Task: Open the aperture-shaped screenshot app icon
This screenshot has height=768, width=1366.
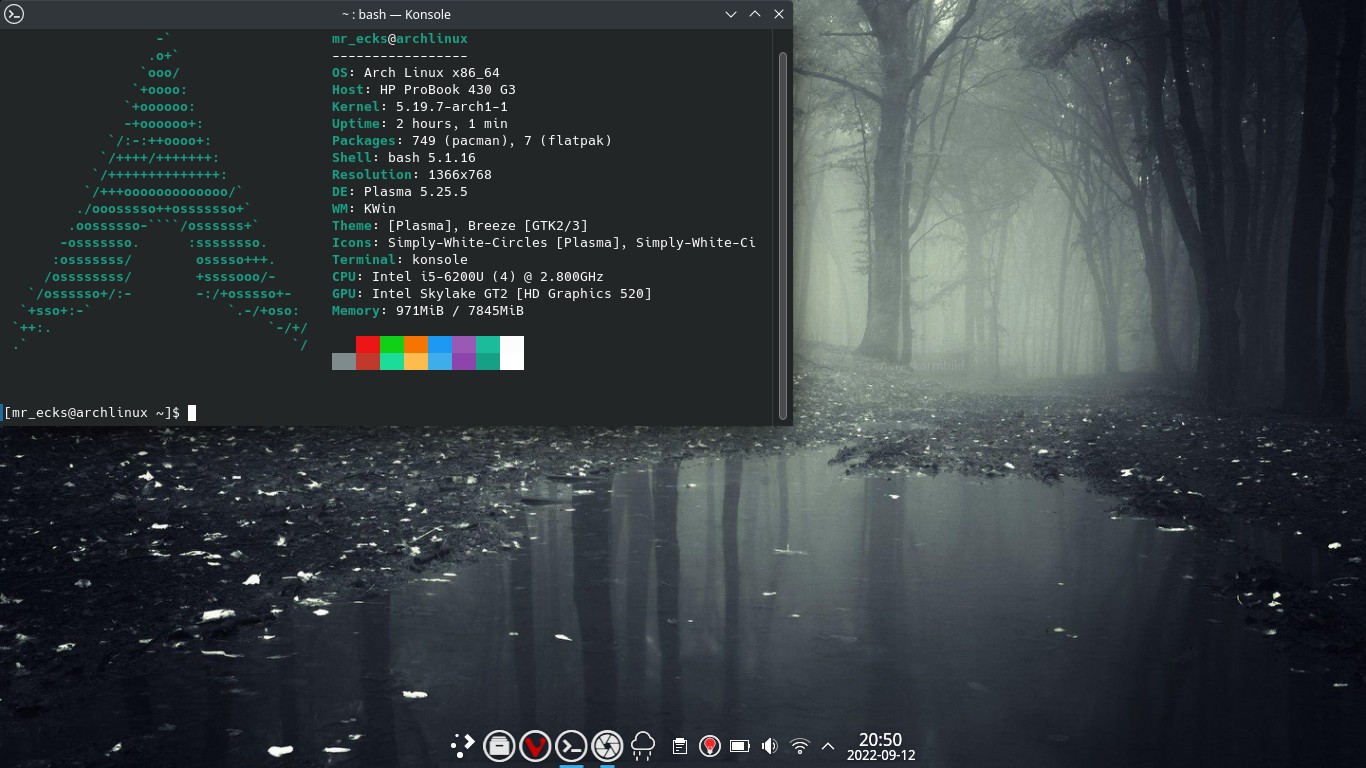Action: (607, 745)
